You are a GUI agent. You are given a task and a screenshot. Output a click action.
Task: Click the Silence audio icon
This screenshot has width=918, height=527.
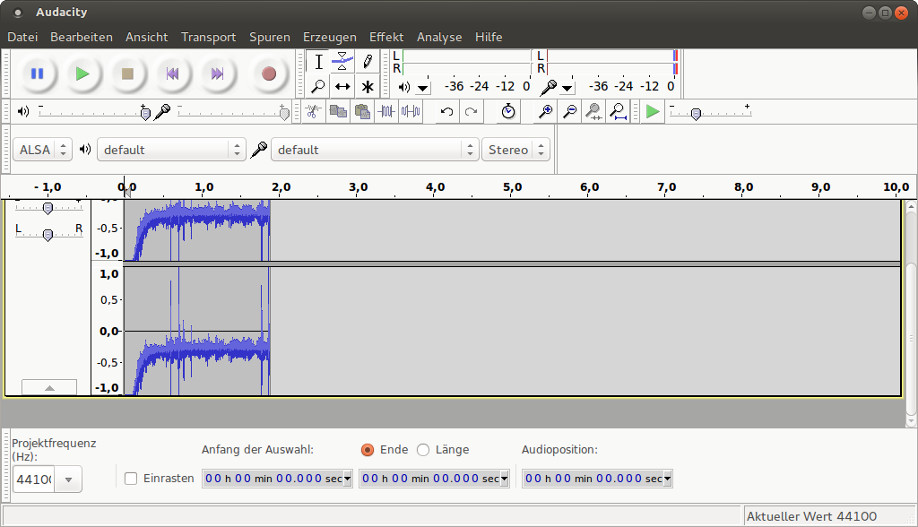pyautogui.click(x=410, y=111)
